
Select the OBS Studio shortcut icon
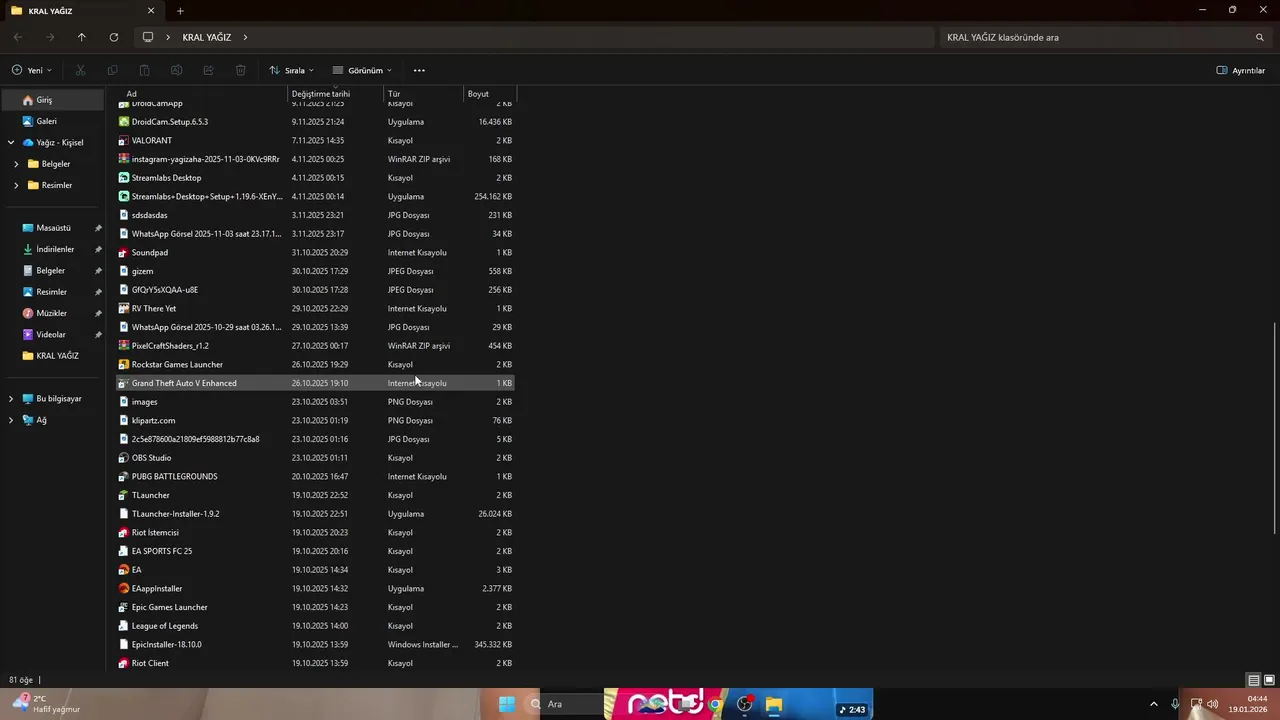pyautogui.click(x=124, y=458)
